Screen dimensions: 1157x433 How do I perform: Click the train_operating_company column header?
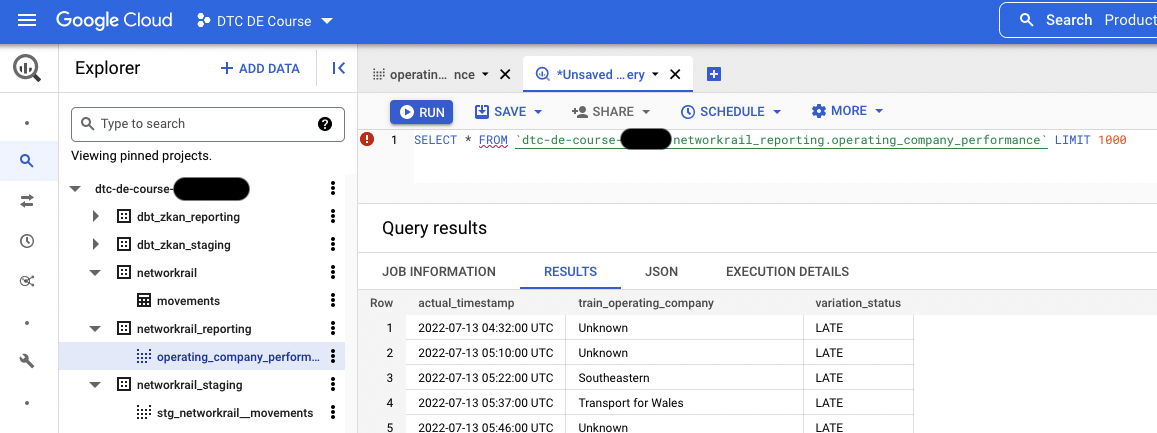[x=646, y=303]
